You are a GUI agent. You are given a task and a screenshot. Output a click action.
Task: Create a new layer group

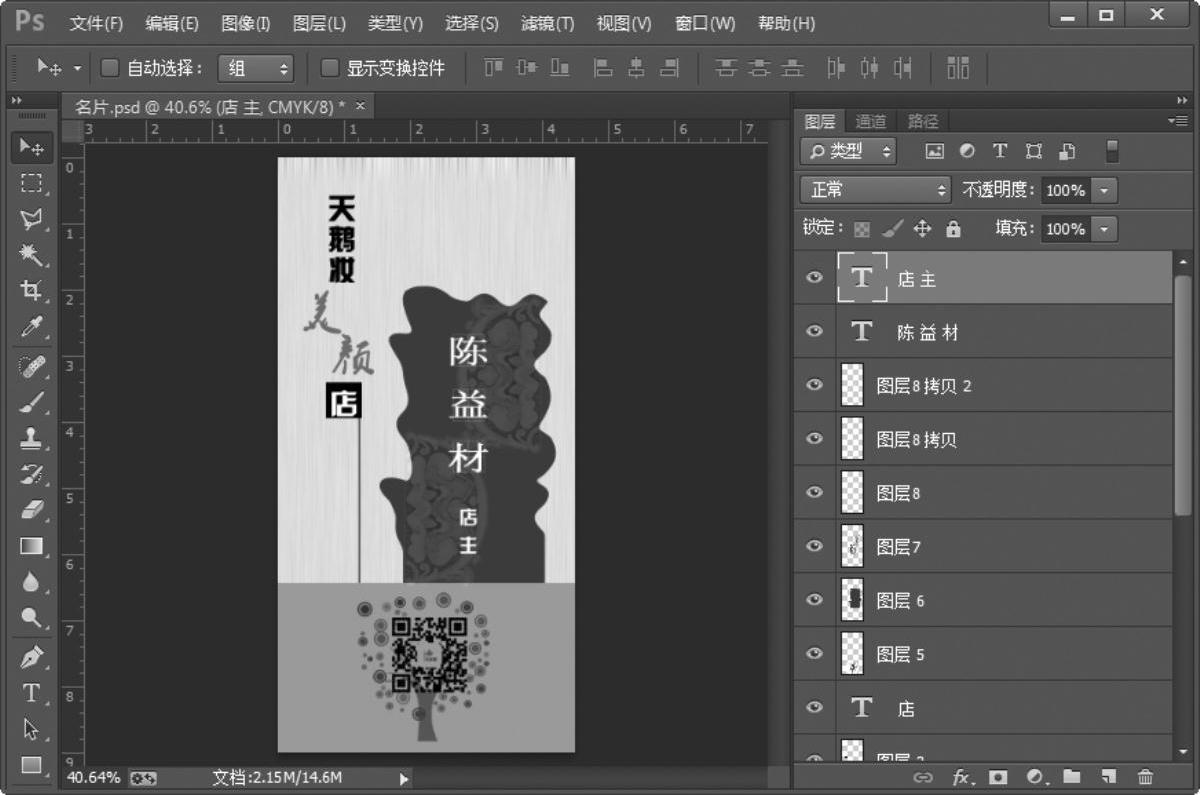1071,777
